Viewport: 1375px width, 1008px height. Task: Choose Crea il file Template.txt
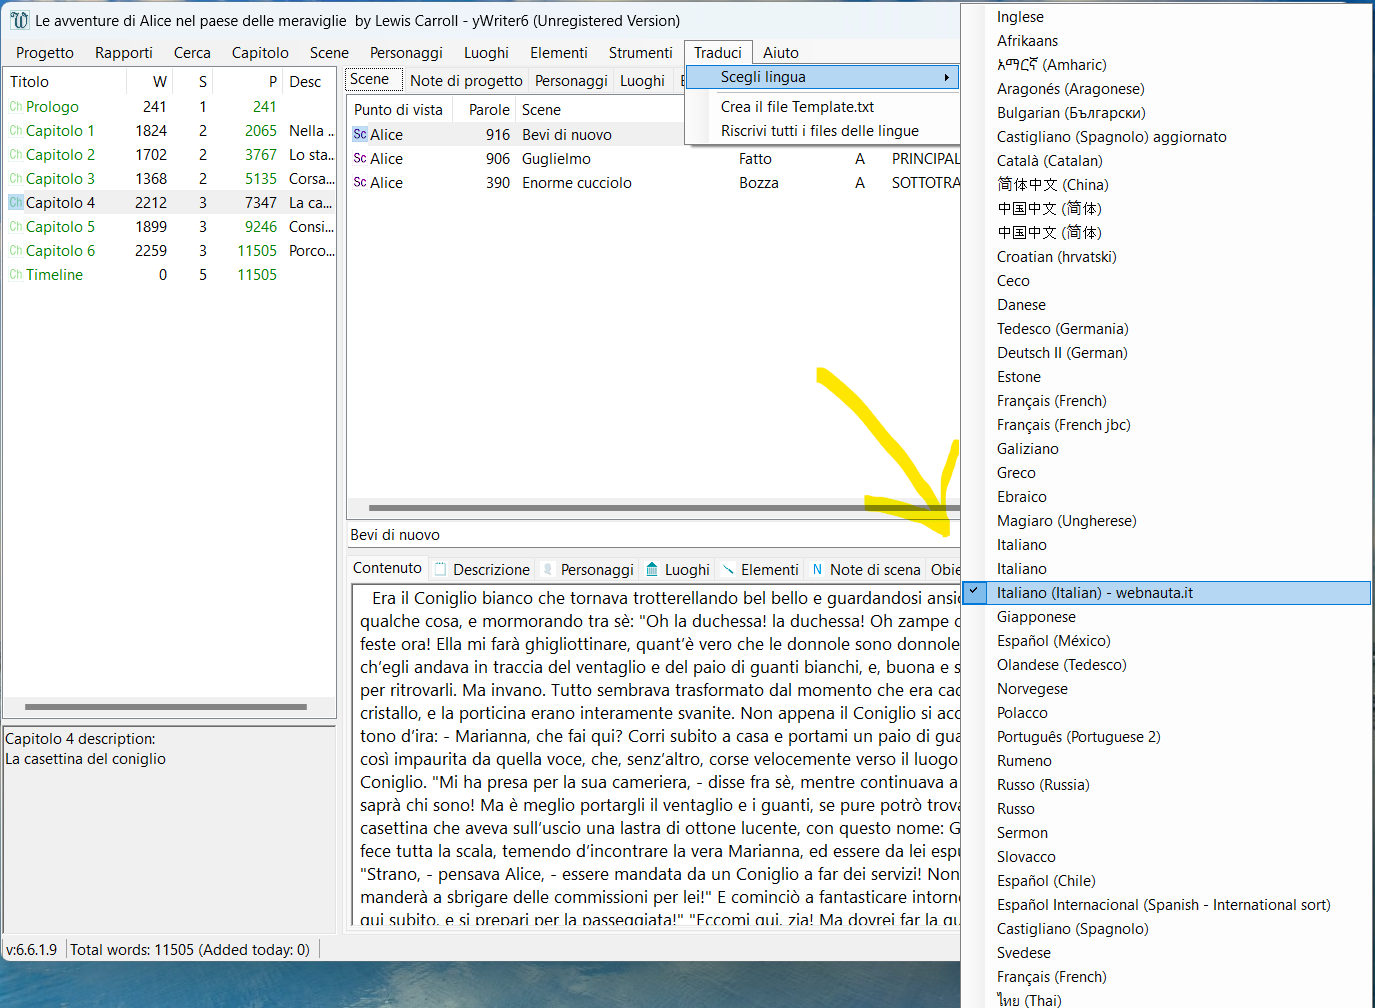797,107
